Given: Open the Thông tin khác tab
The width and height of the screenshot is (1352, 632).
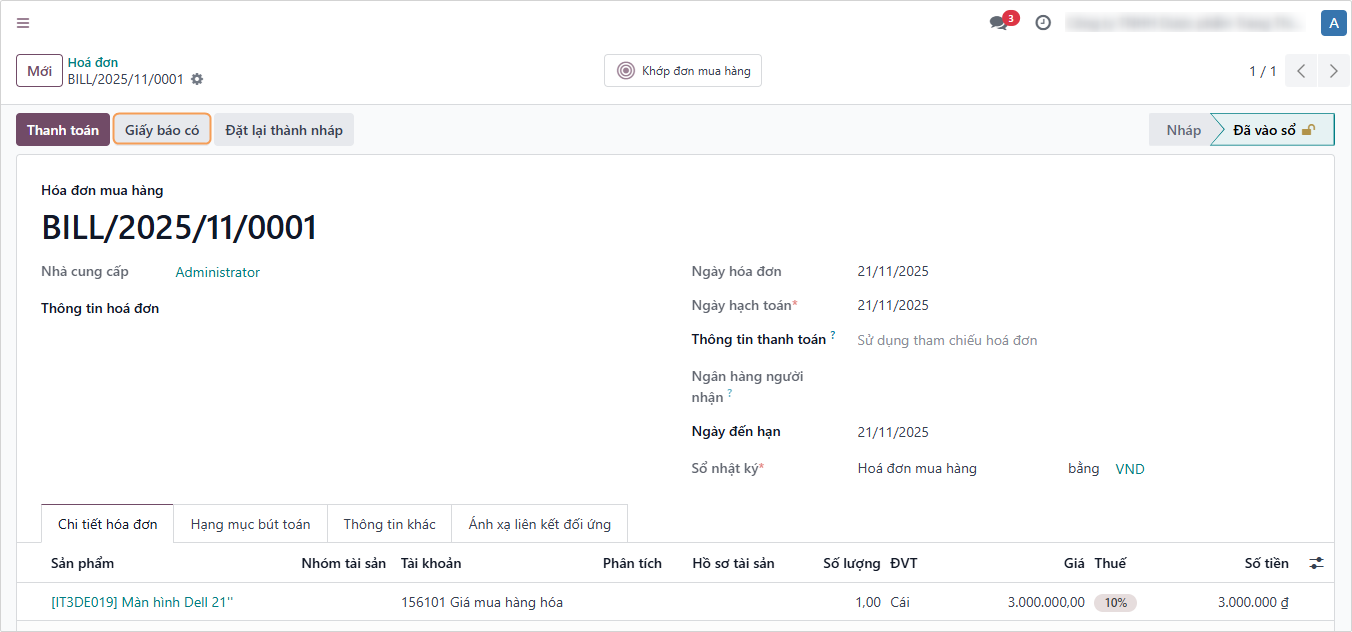Looking at the screenshot, I should 389,524.
